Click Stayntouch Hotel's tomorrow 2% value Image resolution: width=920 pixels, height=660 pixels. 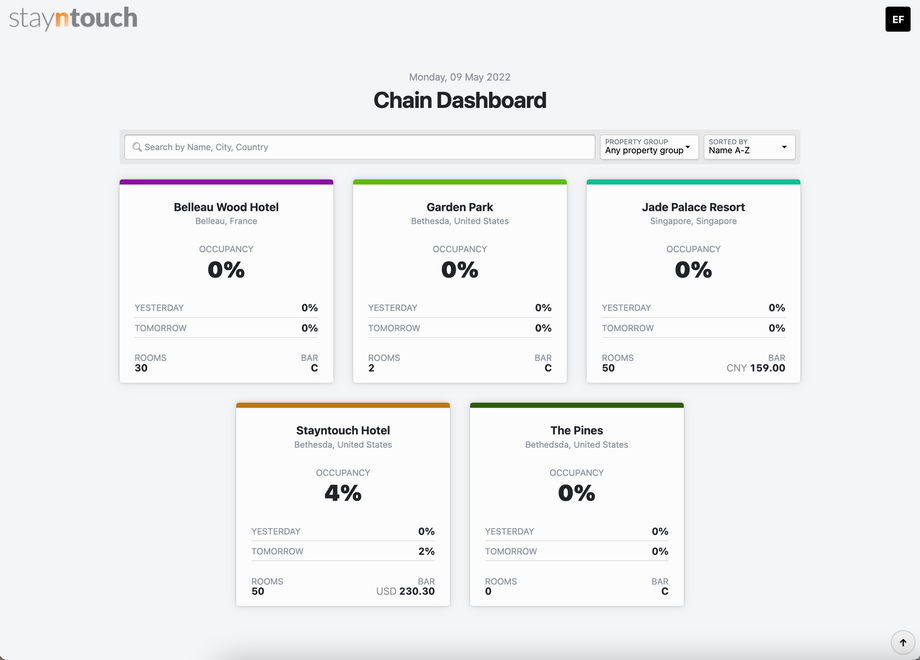tap(427, 551)
